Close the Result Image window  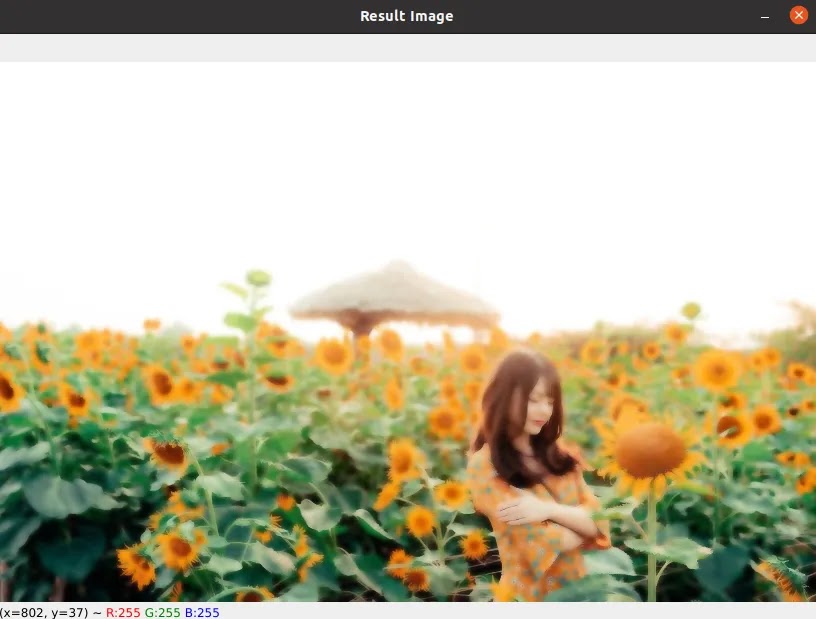coord(798,16)
